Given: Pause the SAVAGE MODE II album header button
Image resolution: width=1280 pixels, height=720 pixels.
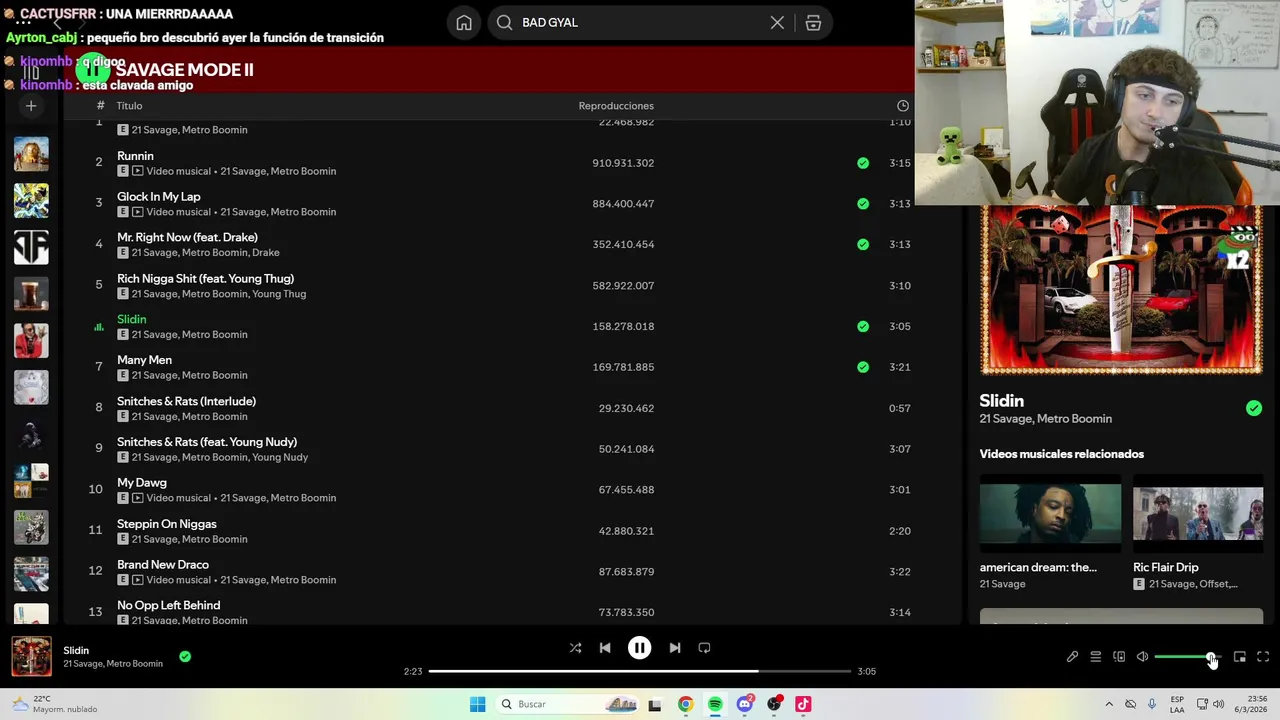Looking at the screenshot, I should point(92,69).
